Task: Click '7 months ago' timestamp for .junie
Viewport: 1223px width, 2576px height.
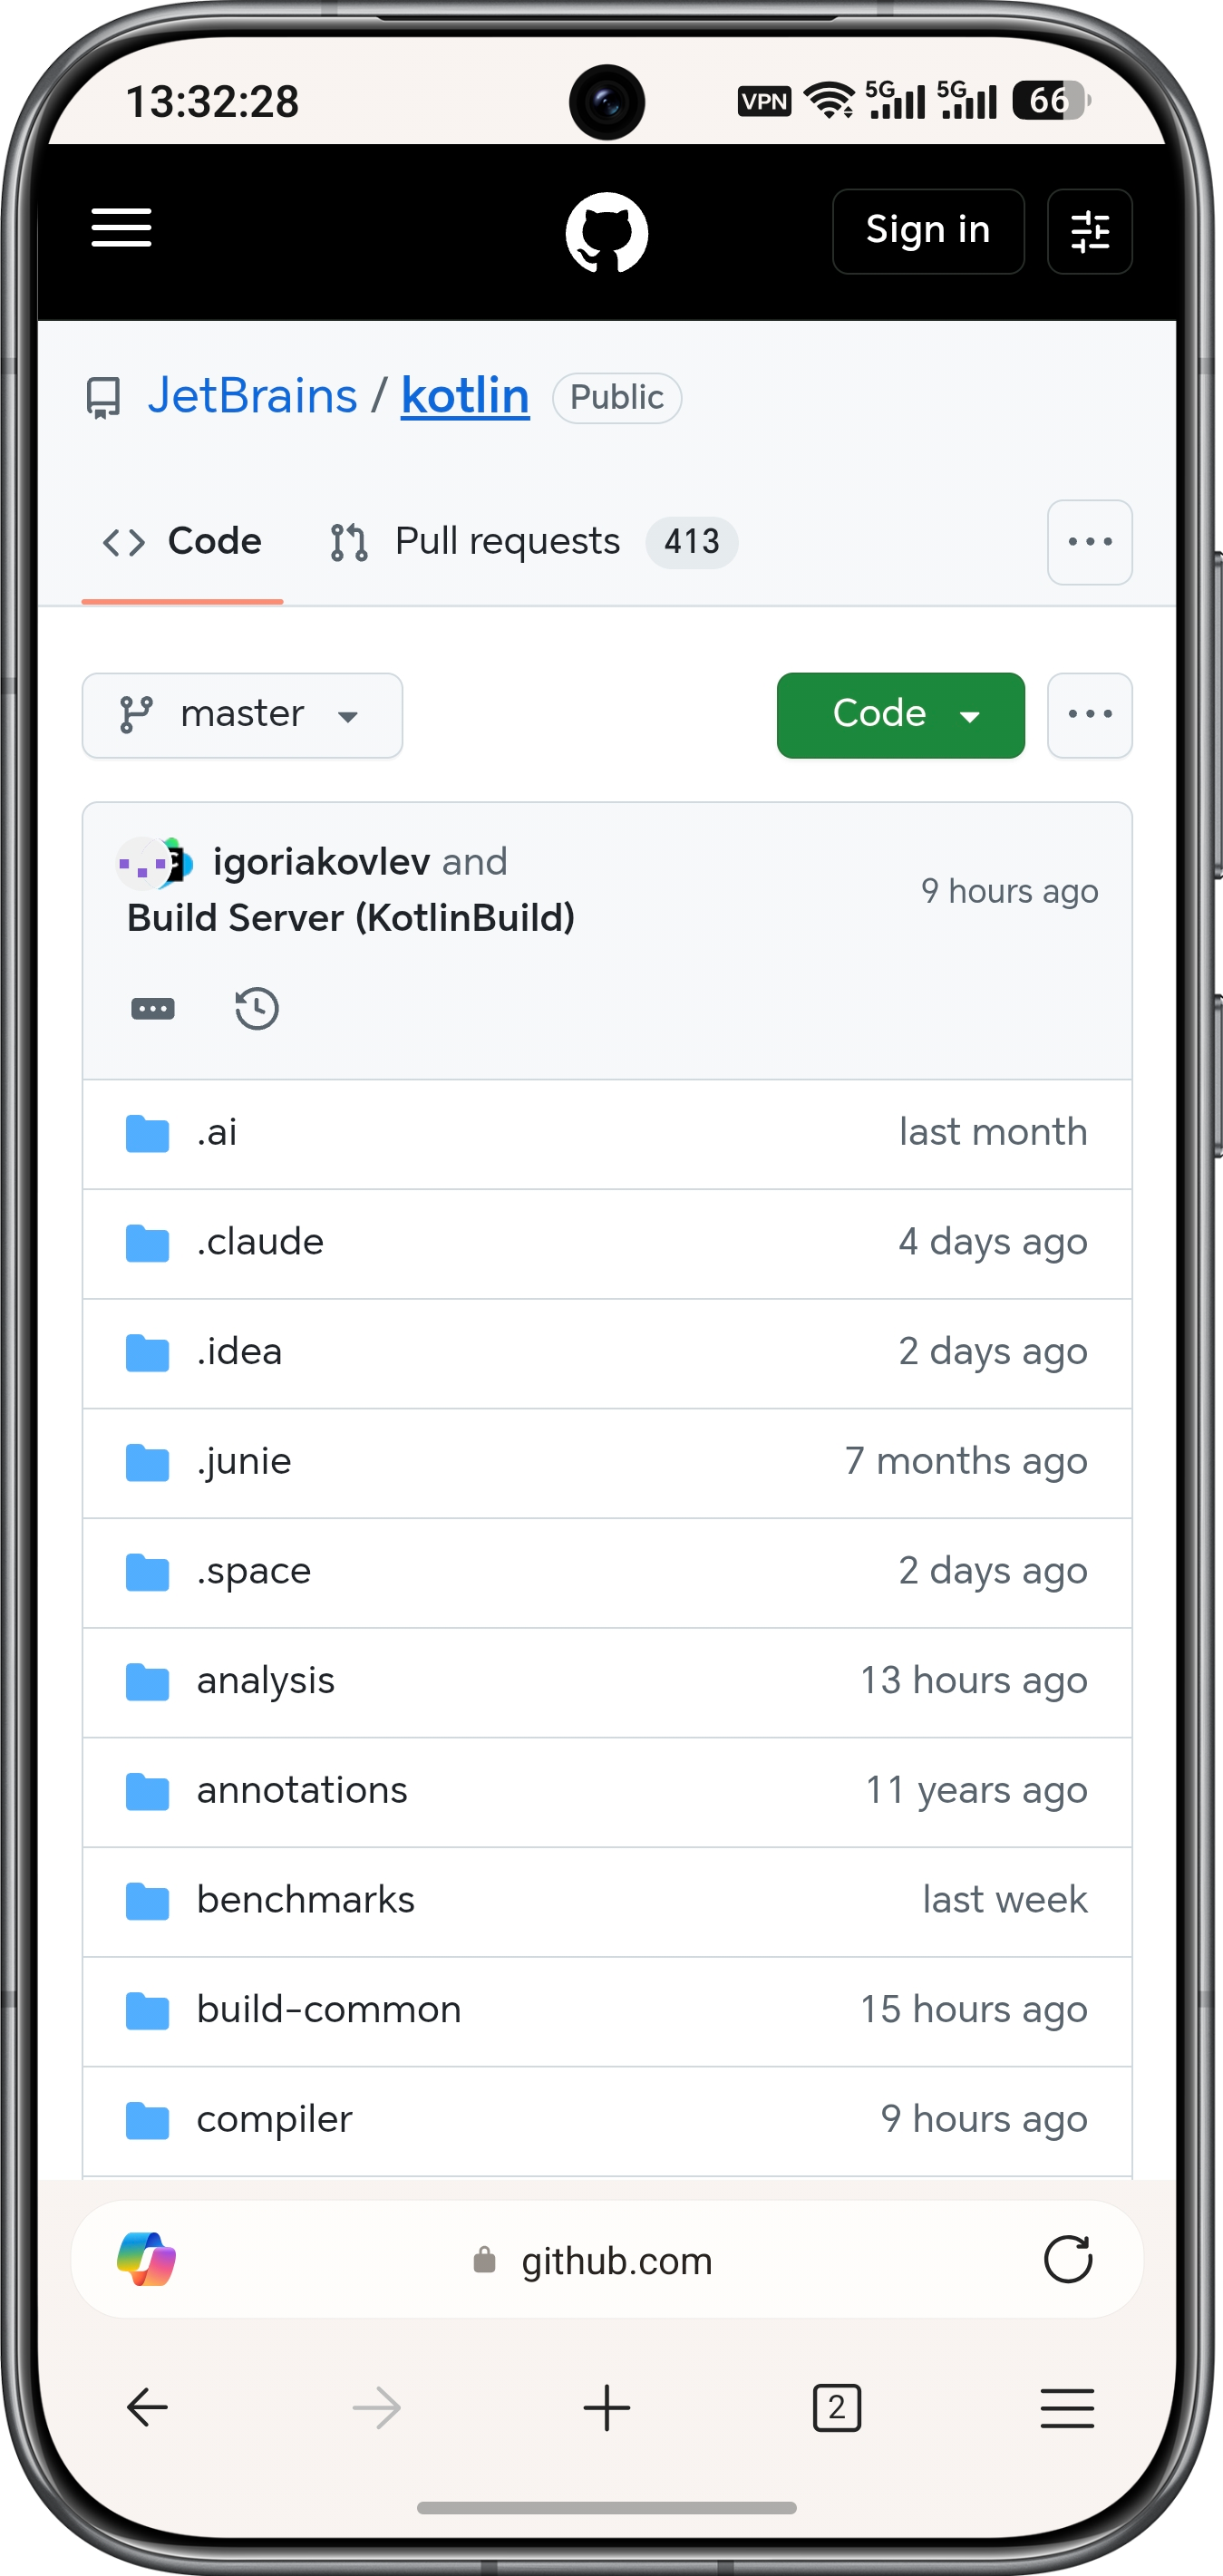Action: pyautogui.click(x=966, y=1463)
